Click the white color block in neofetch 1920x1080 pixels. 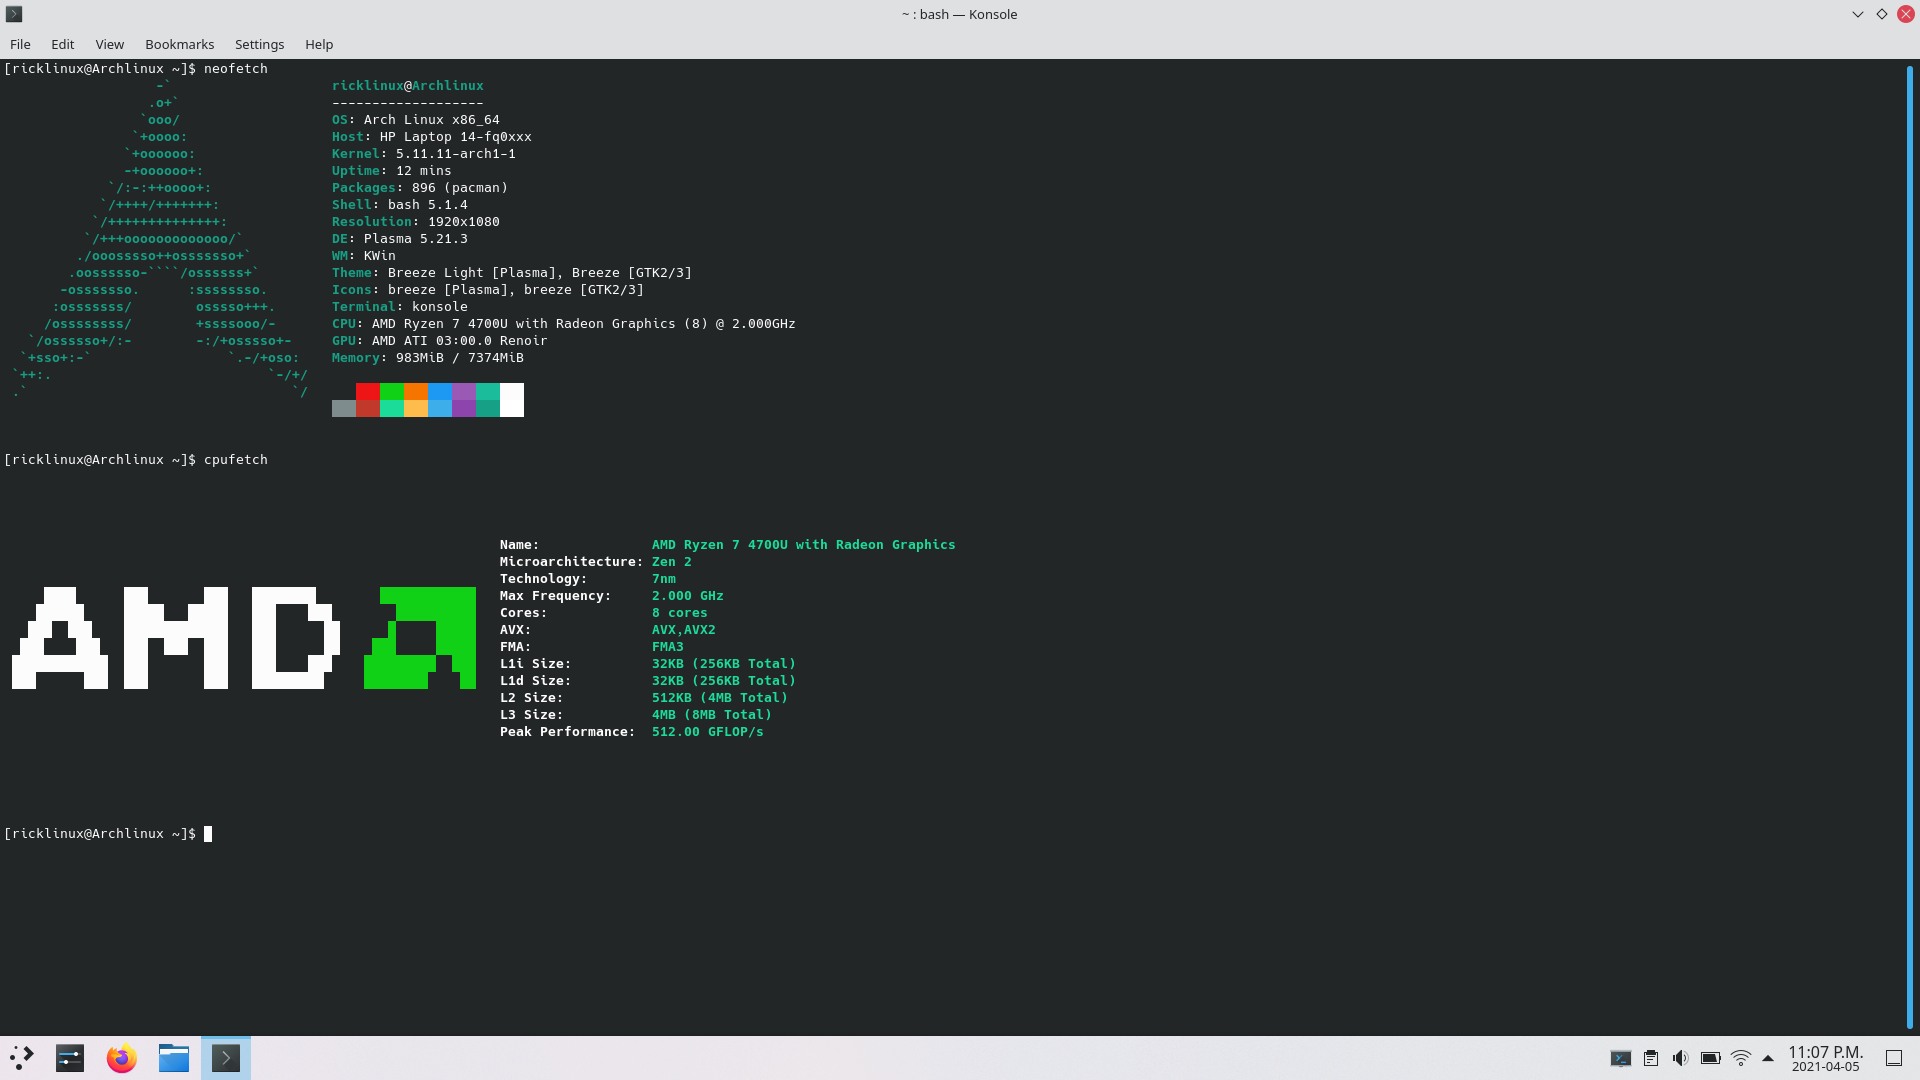512,400
